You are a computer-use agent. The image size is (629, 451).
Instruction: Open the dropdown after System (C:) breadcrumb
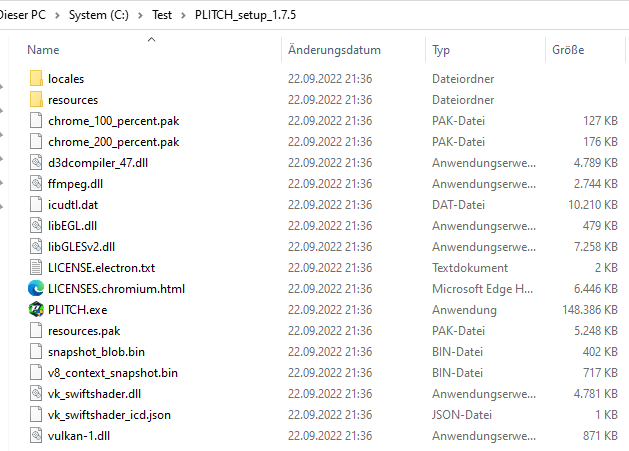pyautogui.click(x=140, y=15)
